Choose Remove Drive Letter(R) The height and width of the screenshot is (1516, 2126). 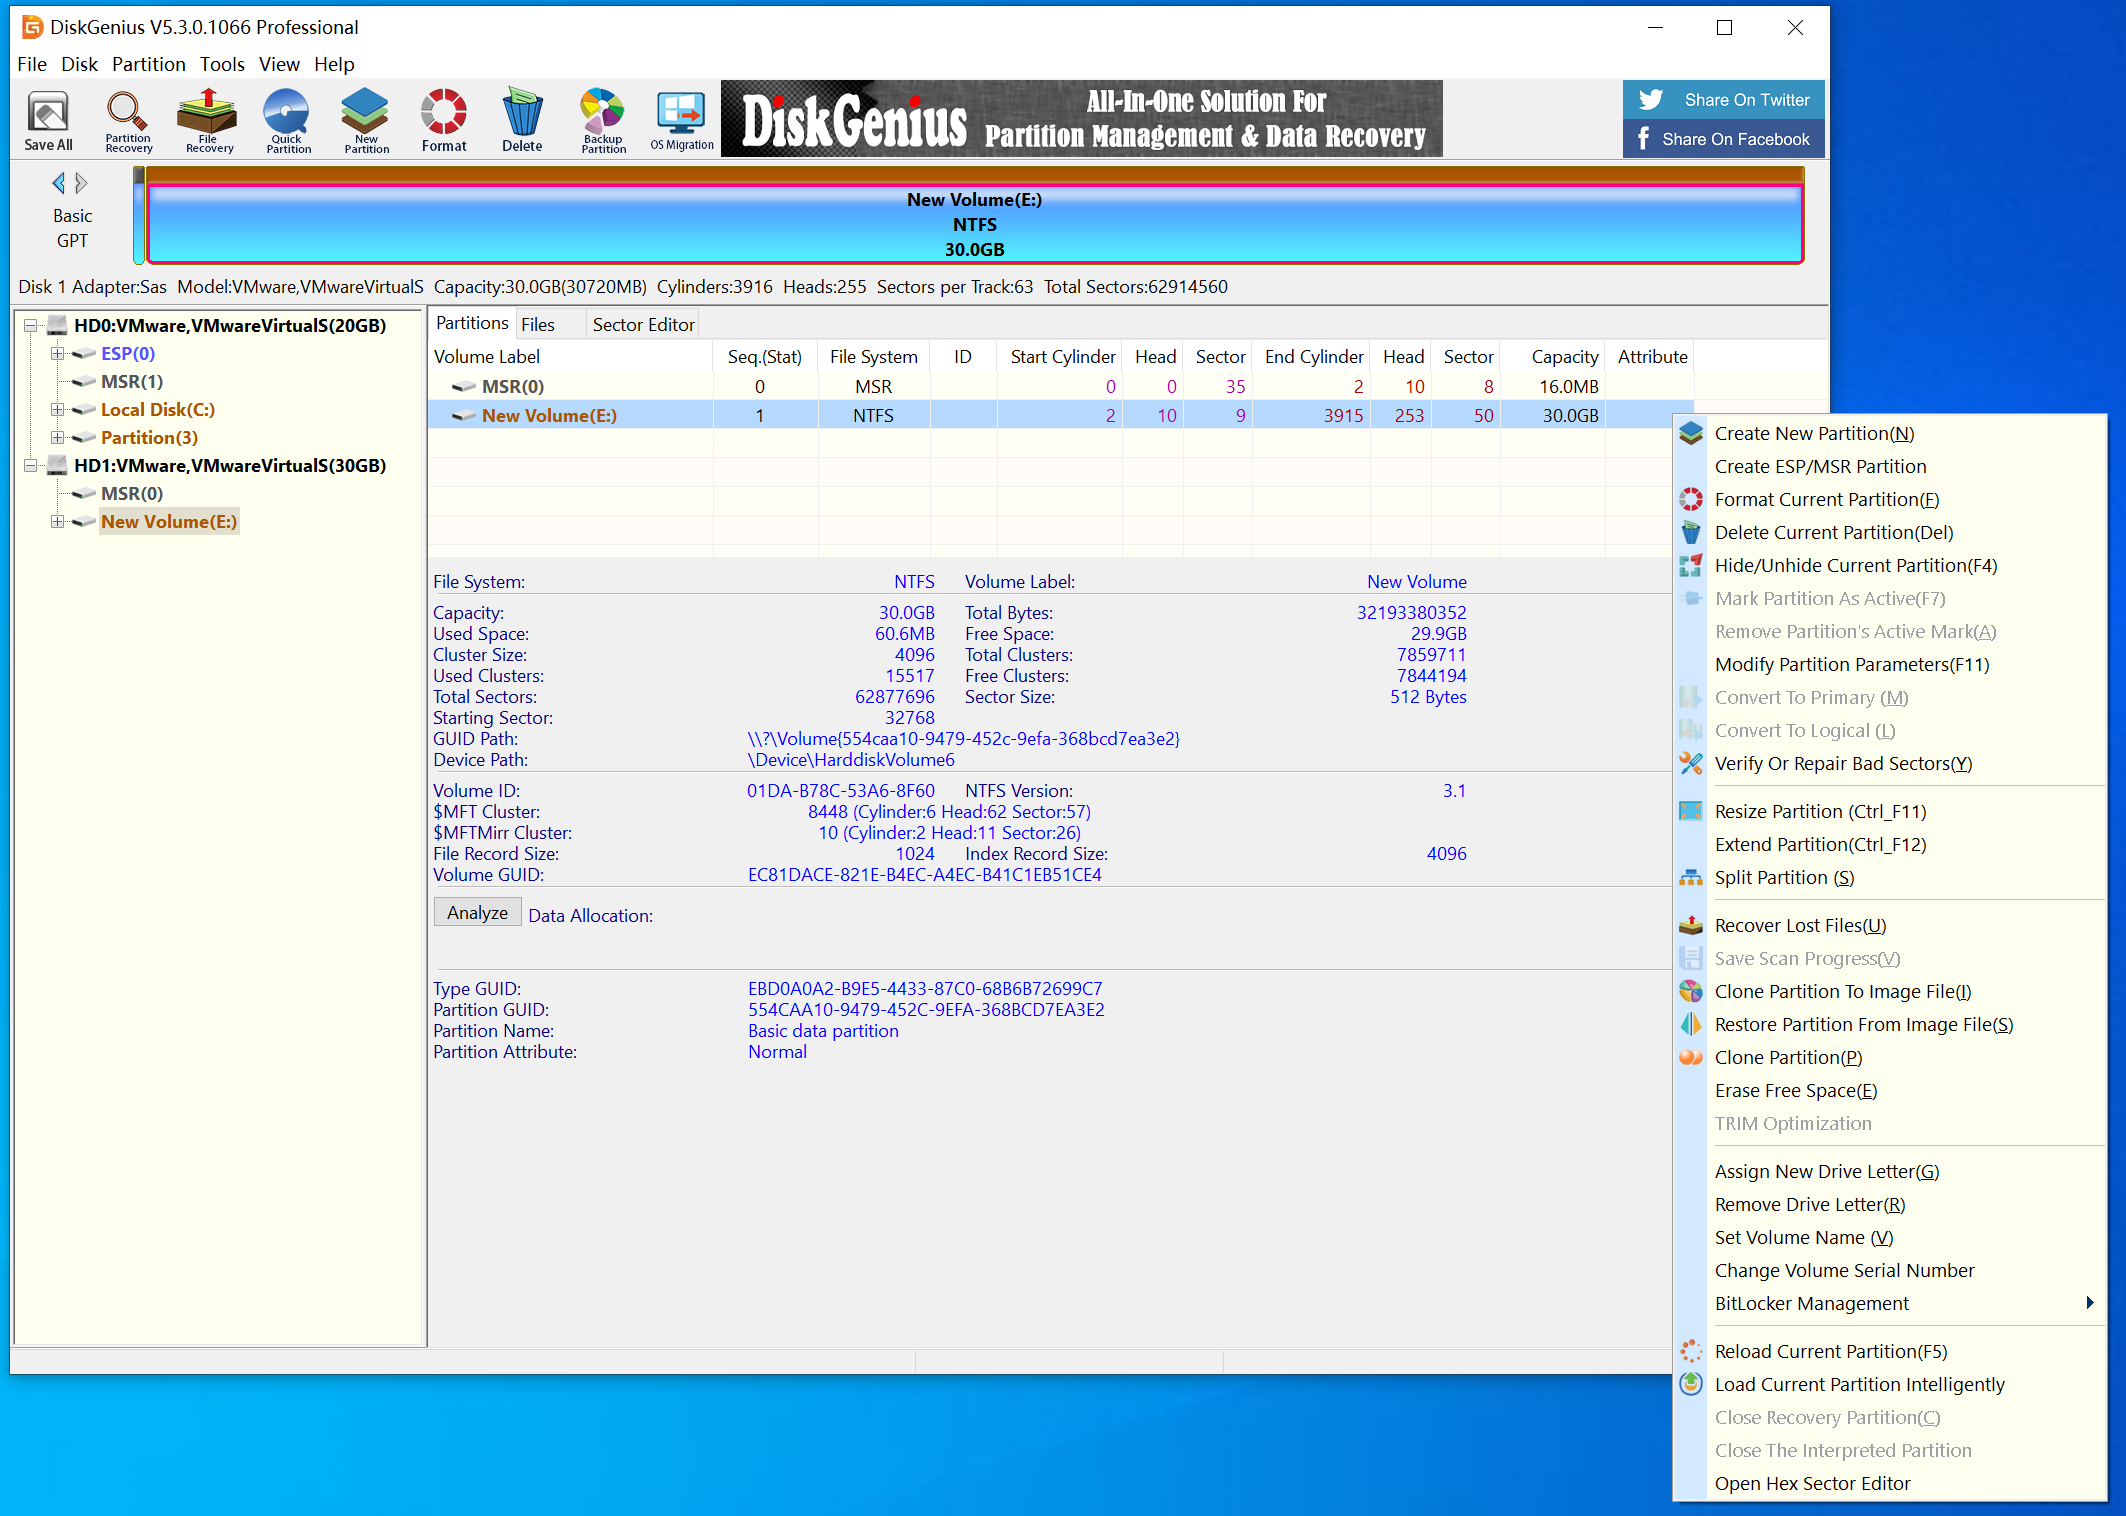coord(1810,1204)
